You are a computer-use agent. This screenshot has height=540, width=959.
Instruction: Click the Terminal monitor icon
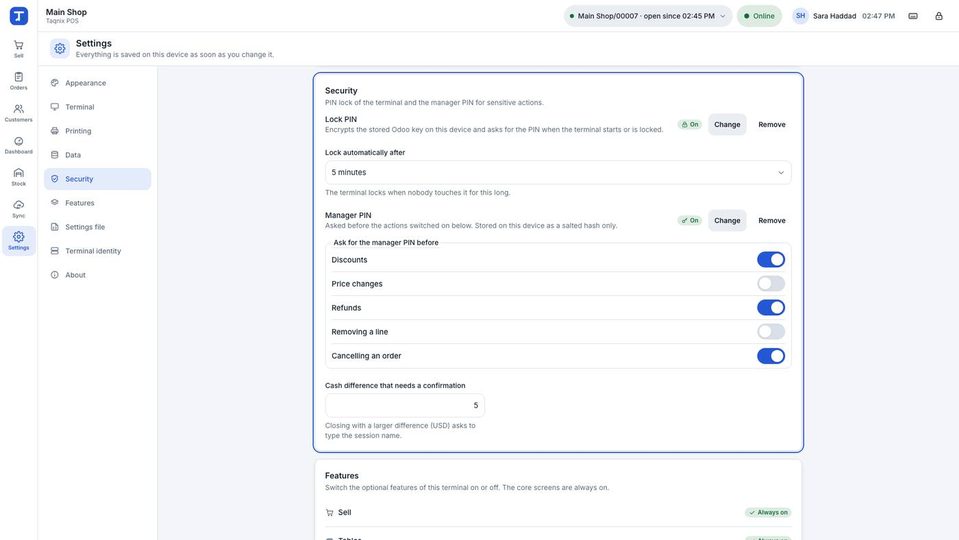[54, 106]
